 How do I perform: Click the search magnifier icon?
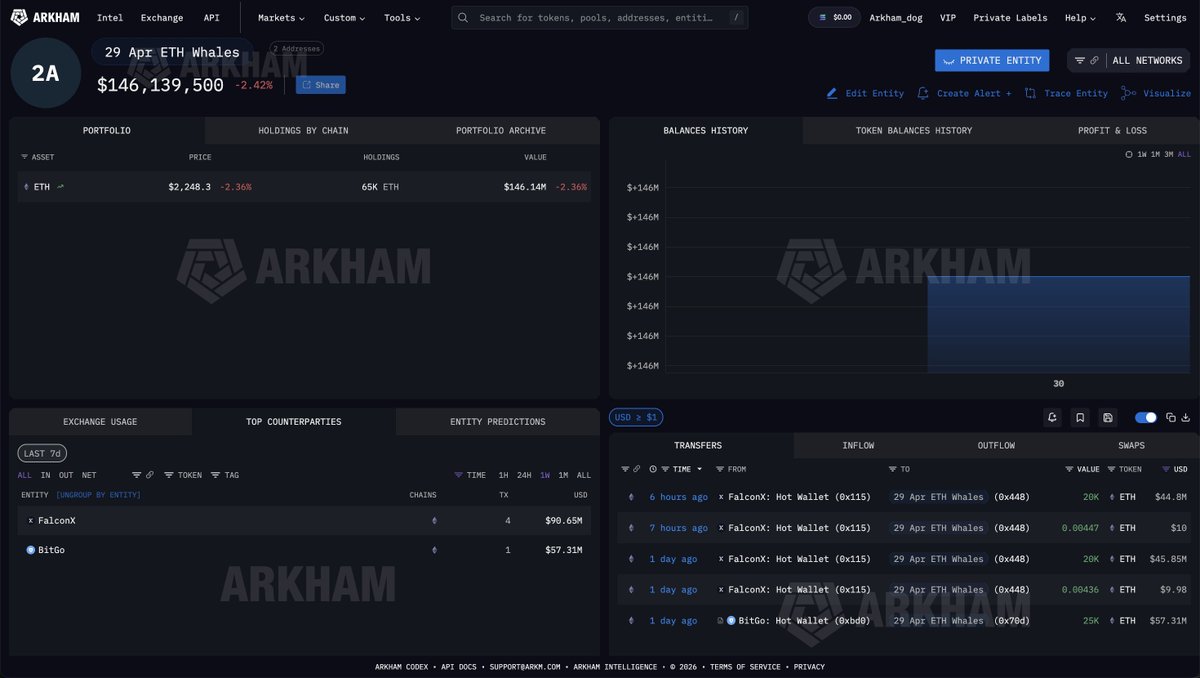click(465, 18)
